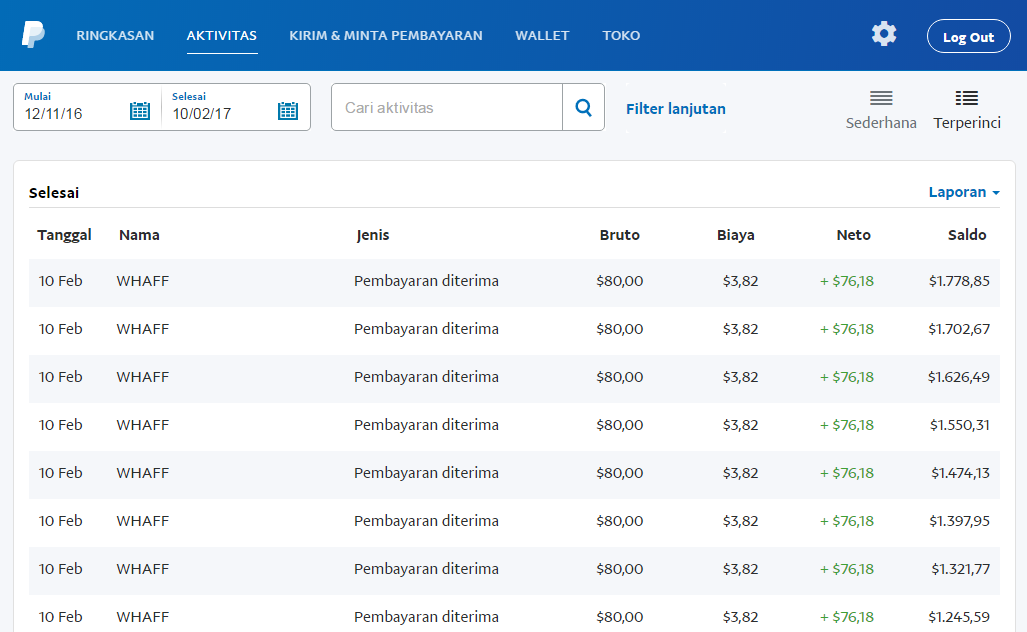Click the search magnifier button
This screenshot has height=632, width=1027.
(x=583, y=107)
